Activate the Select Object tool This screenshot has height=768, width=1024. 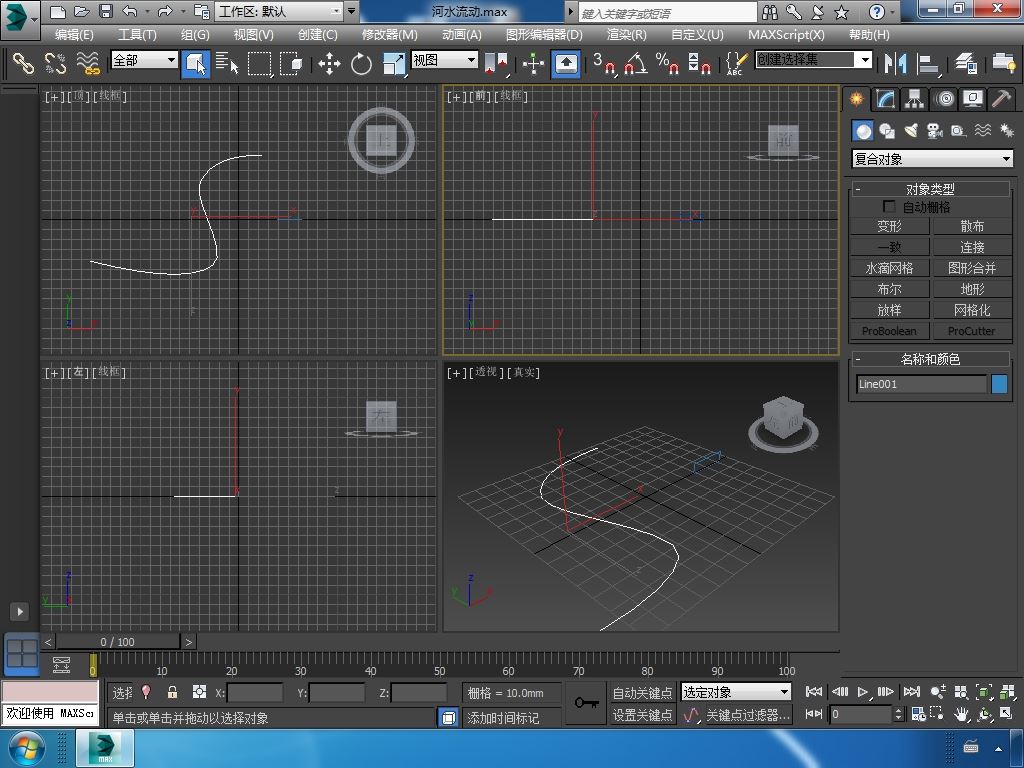pos(195,63)
